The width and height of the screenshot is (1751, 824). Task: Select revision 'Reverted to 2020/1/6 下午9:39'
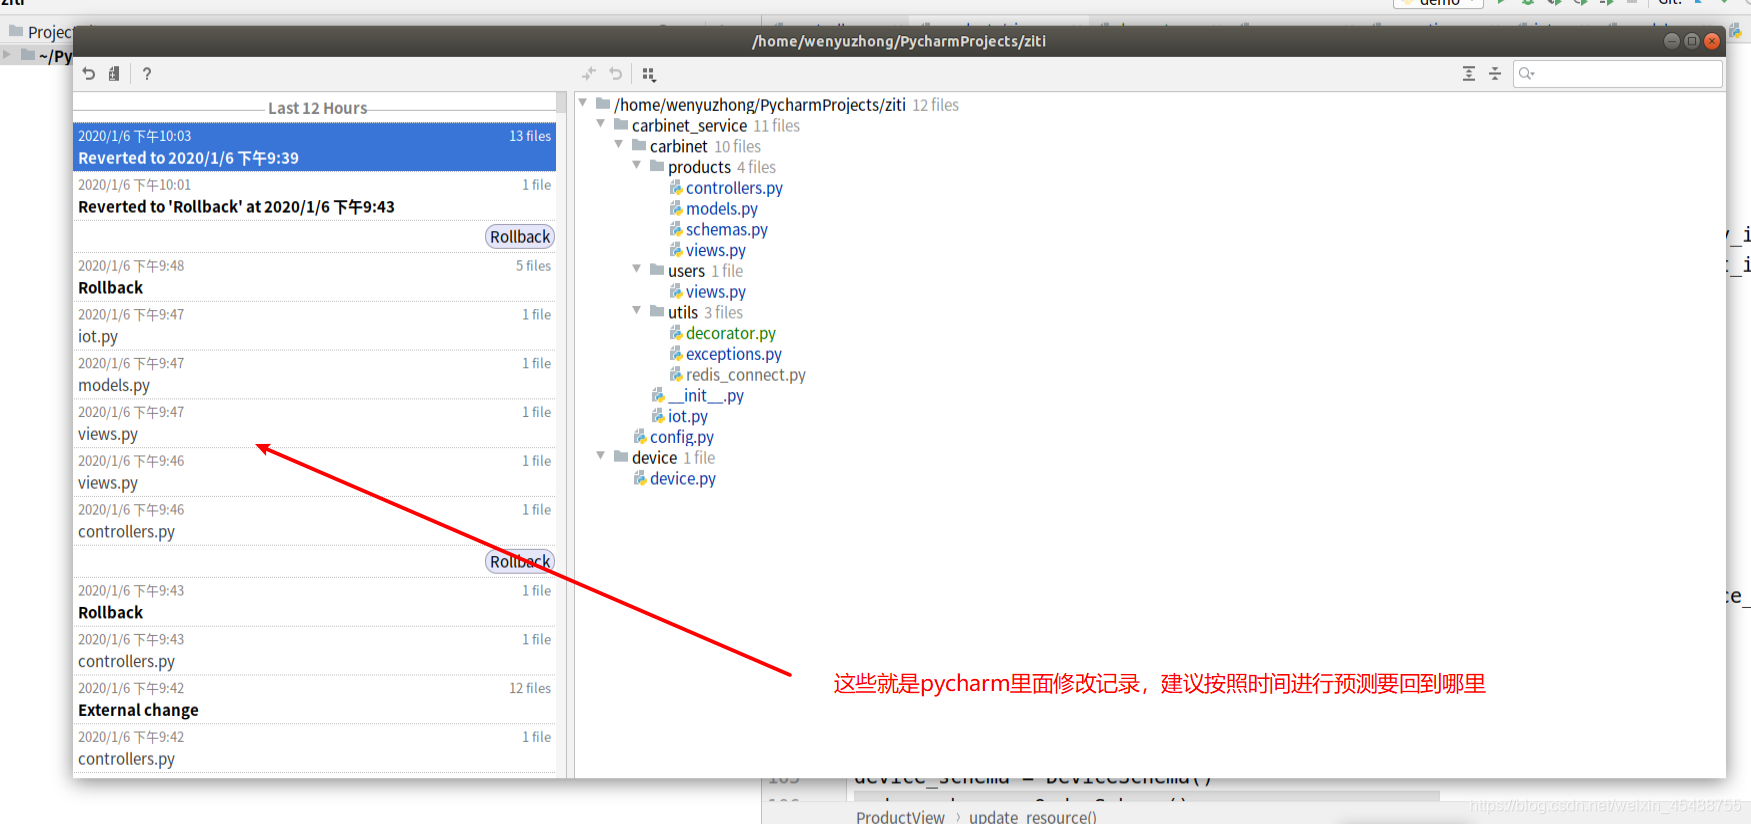314,147
